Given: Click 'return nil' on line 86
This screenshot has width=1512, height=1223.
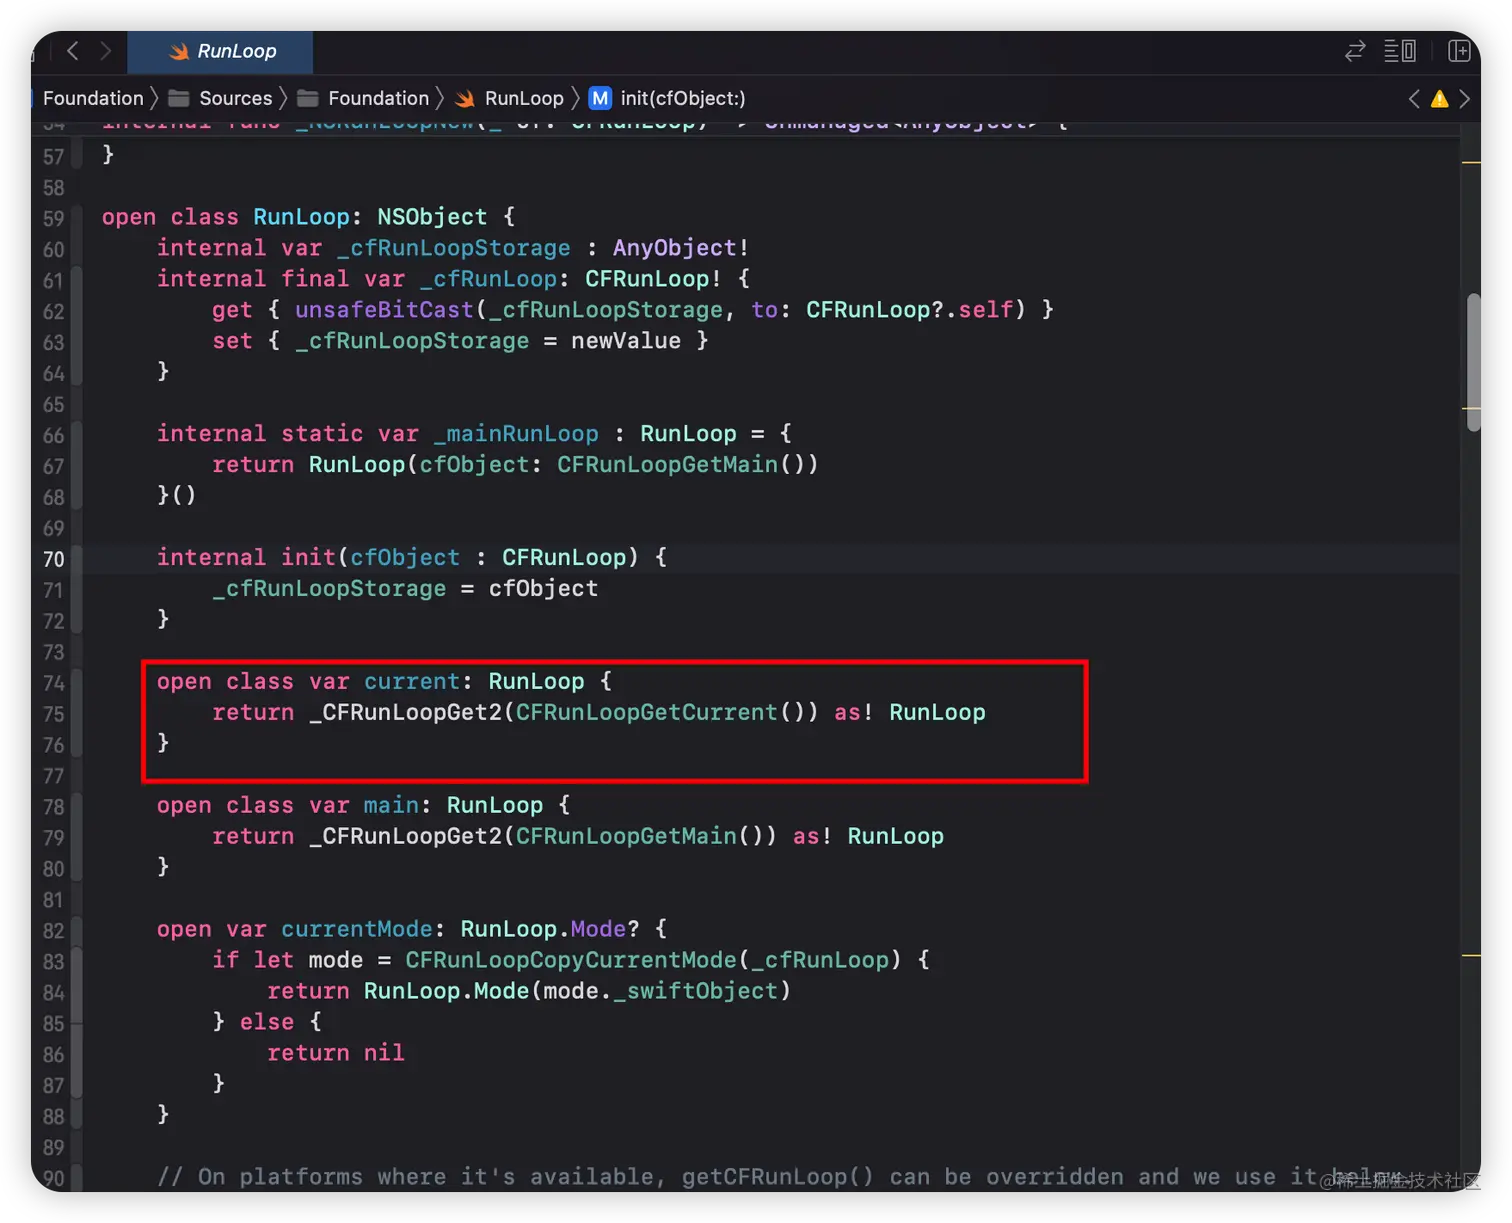Looking at the screenshot, I should click(x=336, y=1054).
